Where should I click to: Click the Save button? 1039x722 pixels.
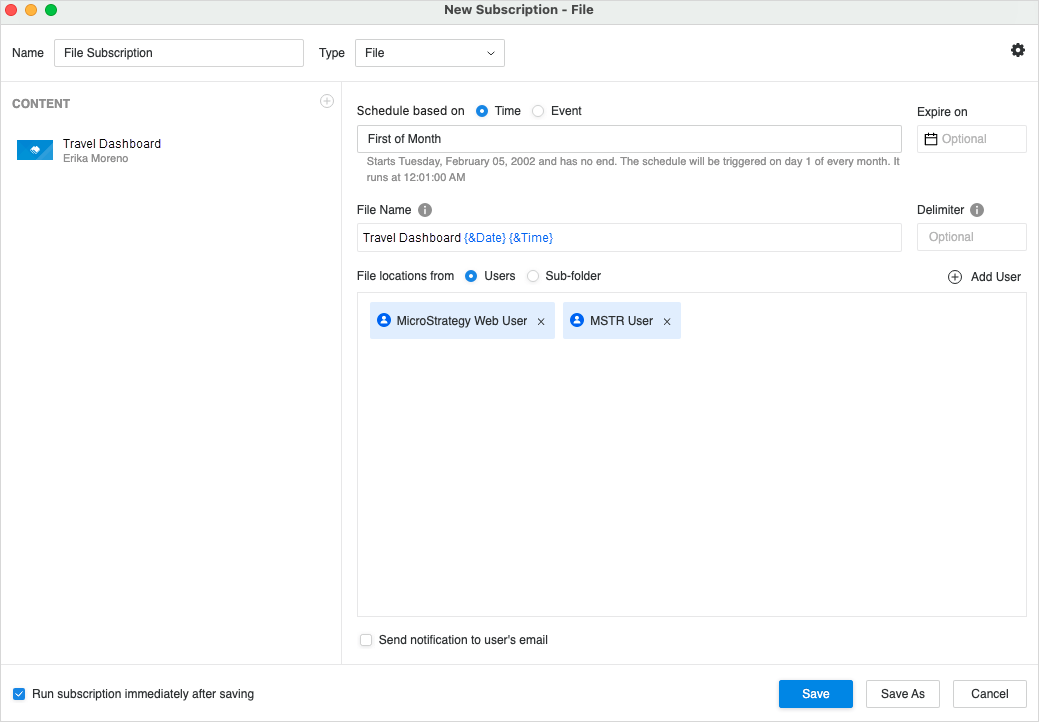(815, 694)
